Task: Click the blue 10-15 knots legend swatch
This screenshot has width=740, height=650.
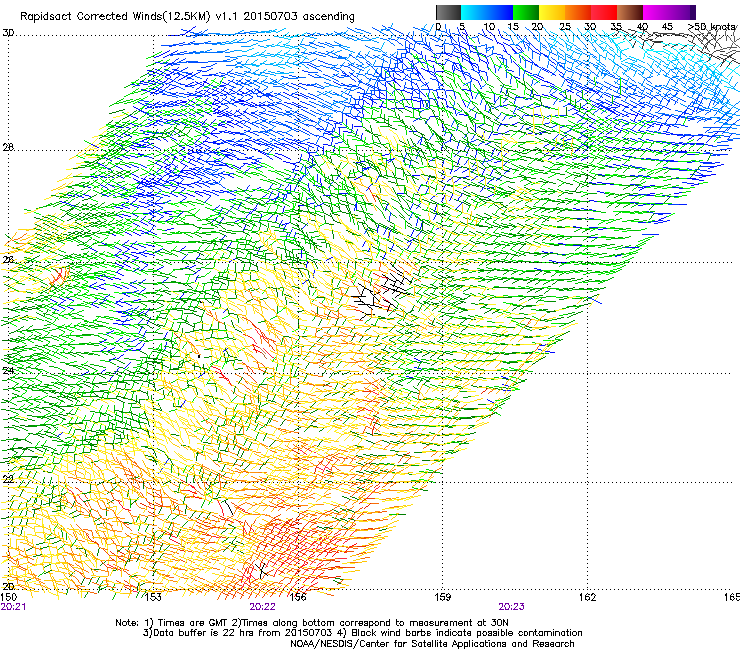Action: pyautogui.click(x=500, y=12)
